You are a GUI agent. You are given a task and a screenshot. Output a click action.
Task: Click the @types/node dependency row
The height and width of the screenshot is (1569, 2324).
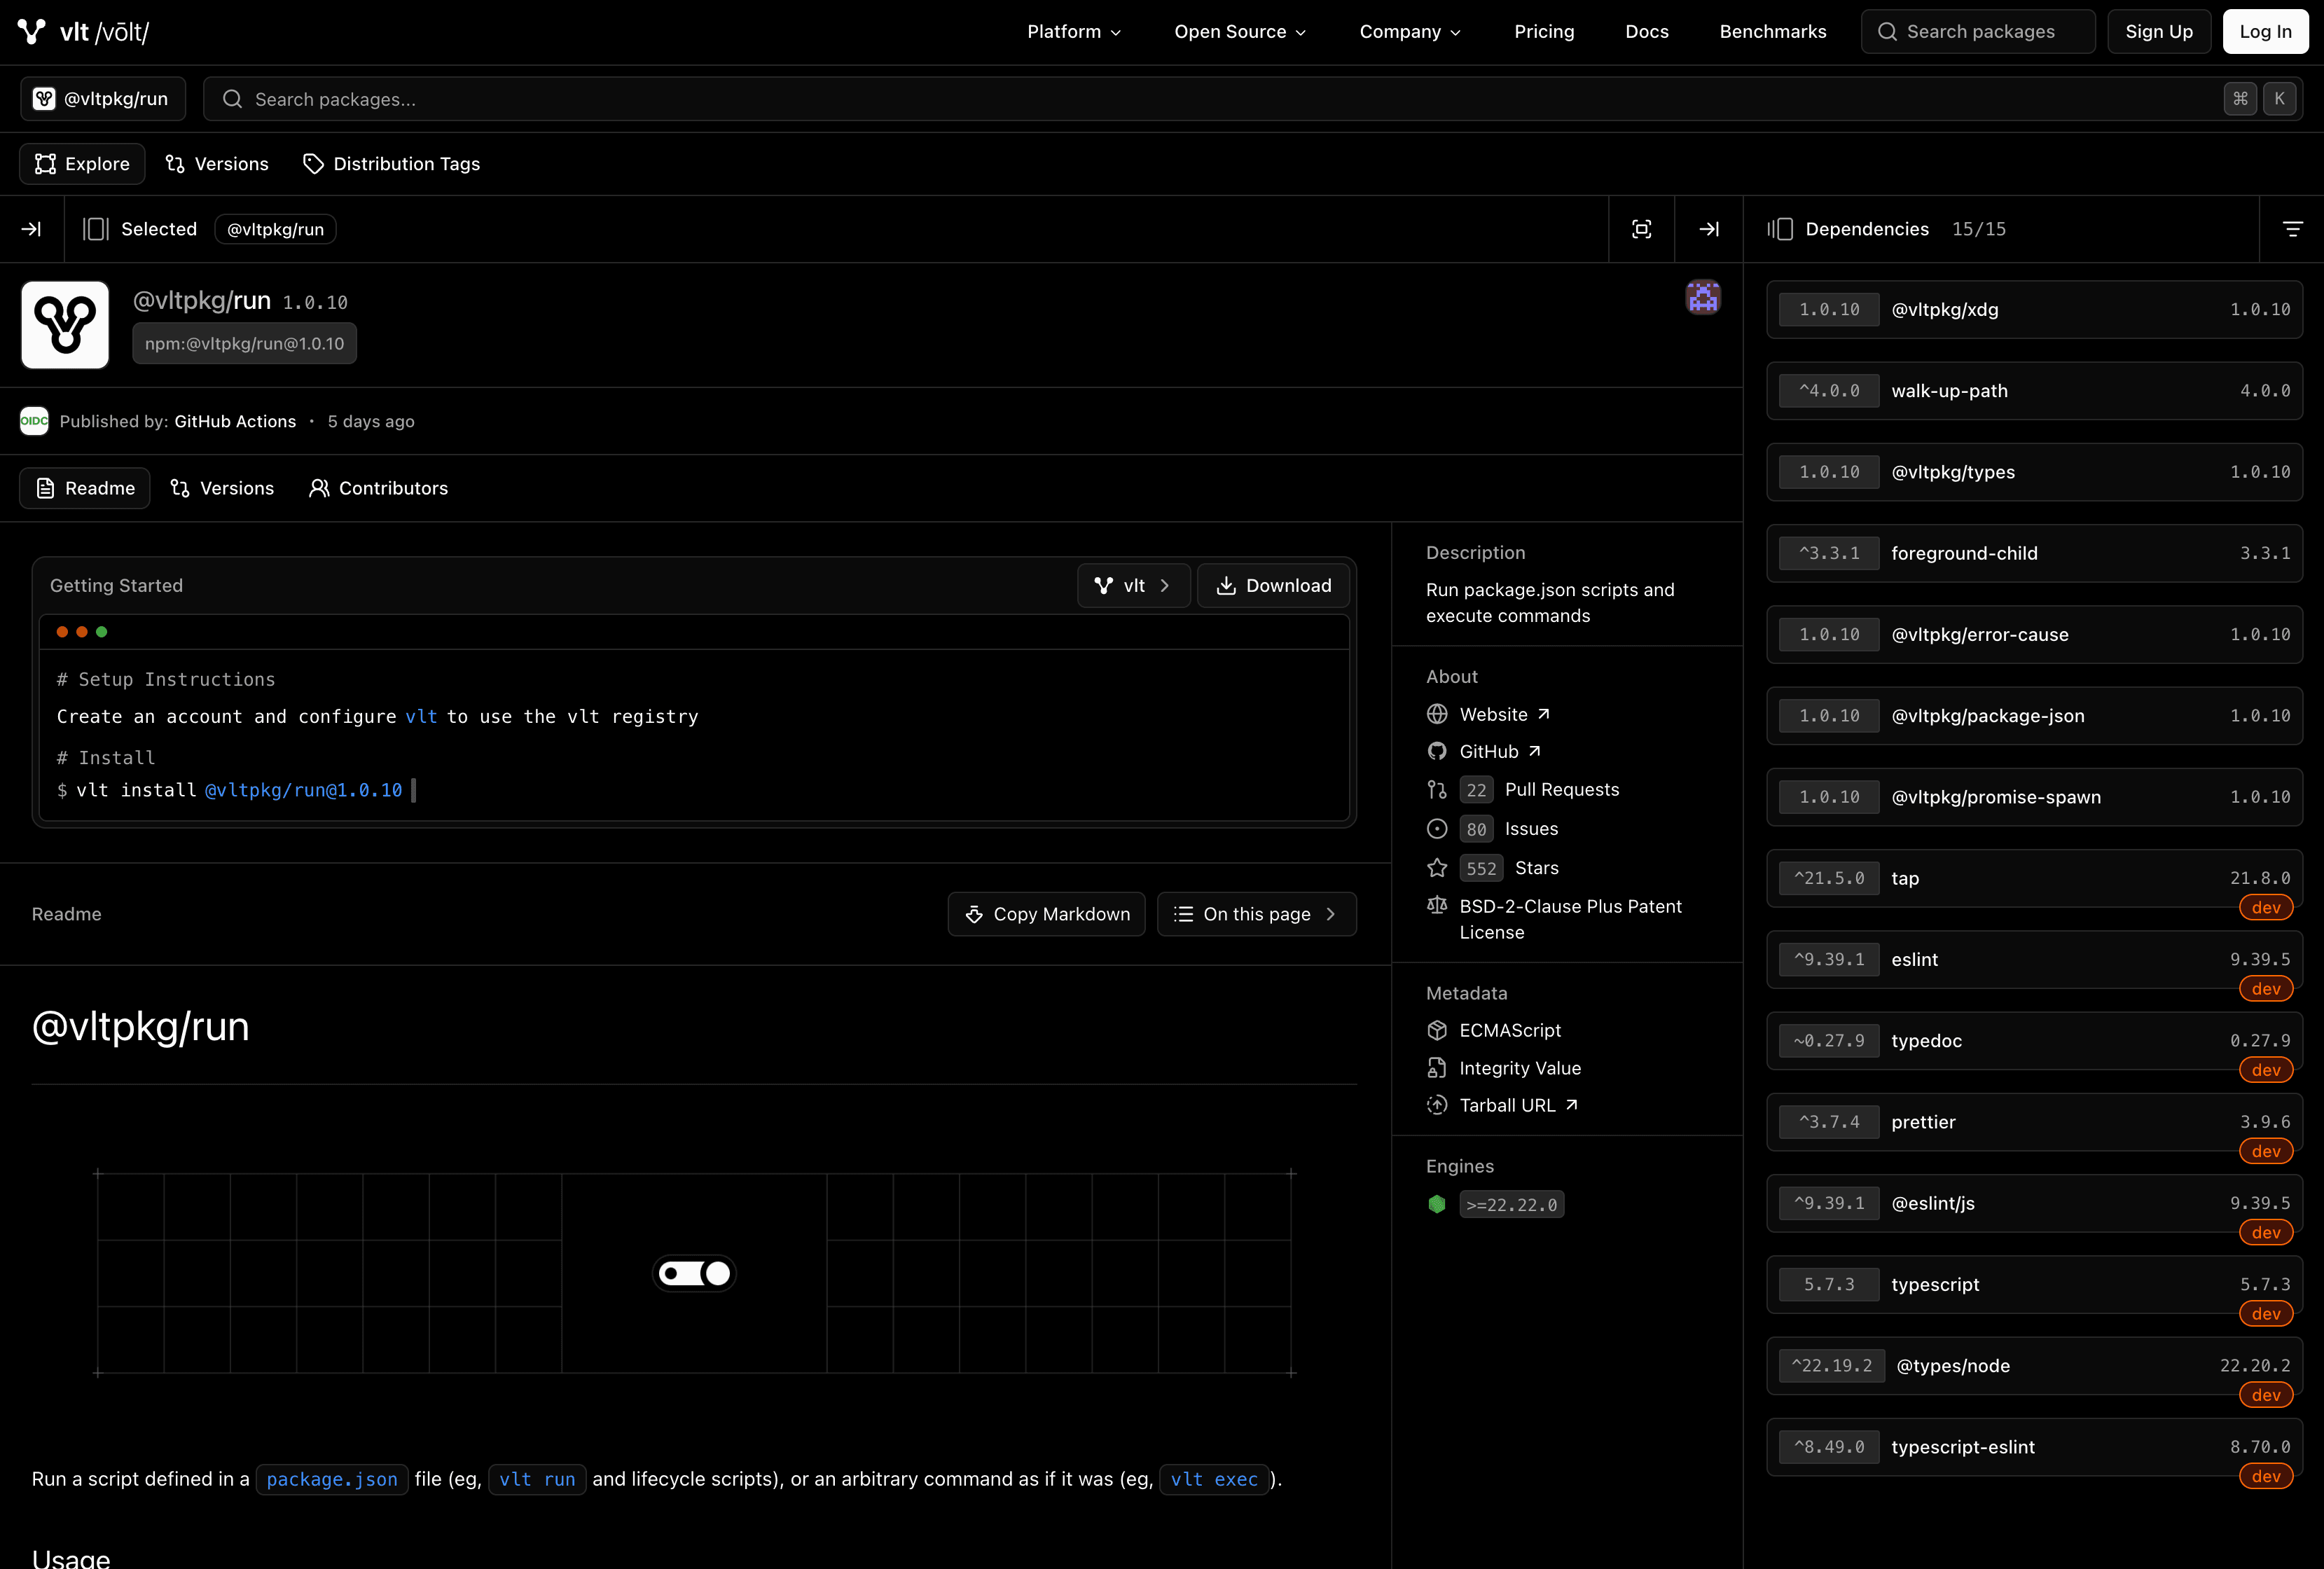click(2034, 1366)
